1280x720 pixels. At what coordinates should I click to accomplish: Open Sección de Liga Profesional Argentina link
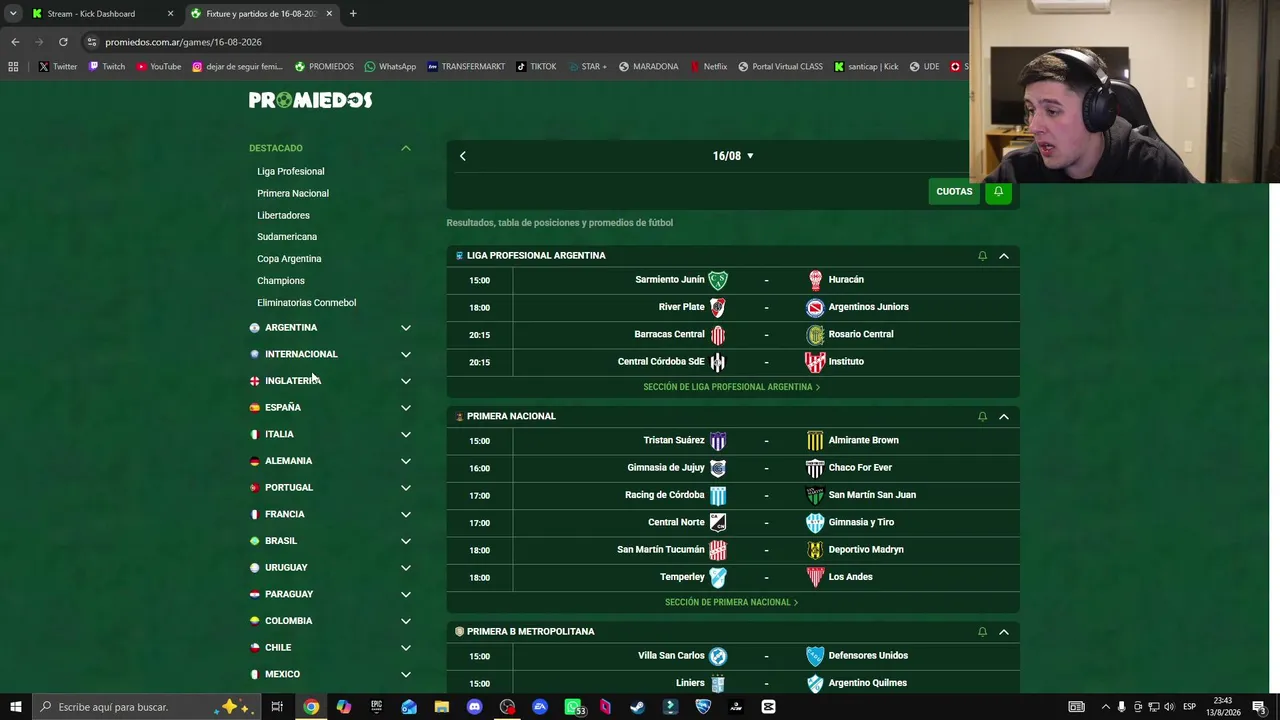[731, 387]
